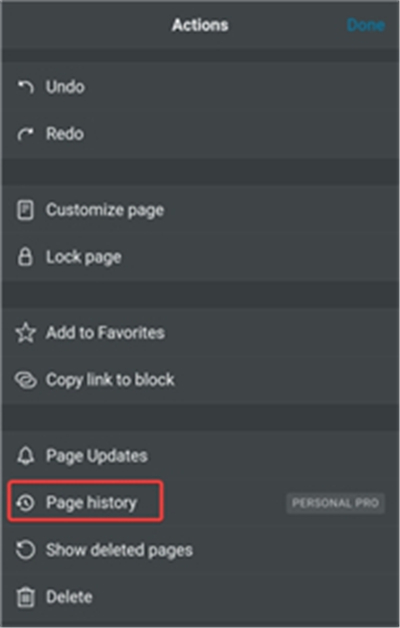Select Copy link to block
Viewport: 400px width, 628px height.
[x=200, y=380]
